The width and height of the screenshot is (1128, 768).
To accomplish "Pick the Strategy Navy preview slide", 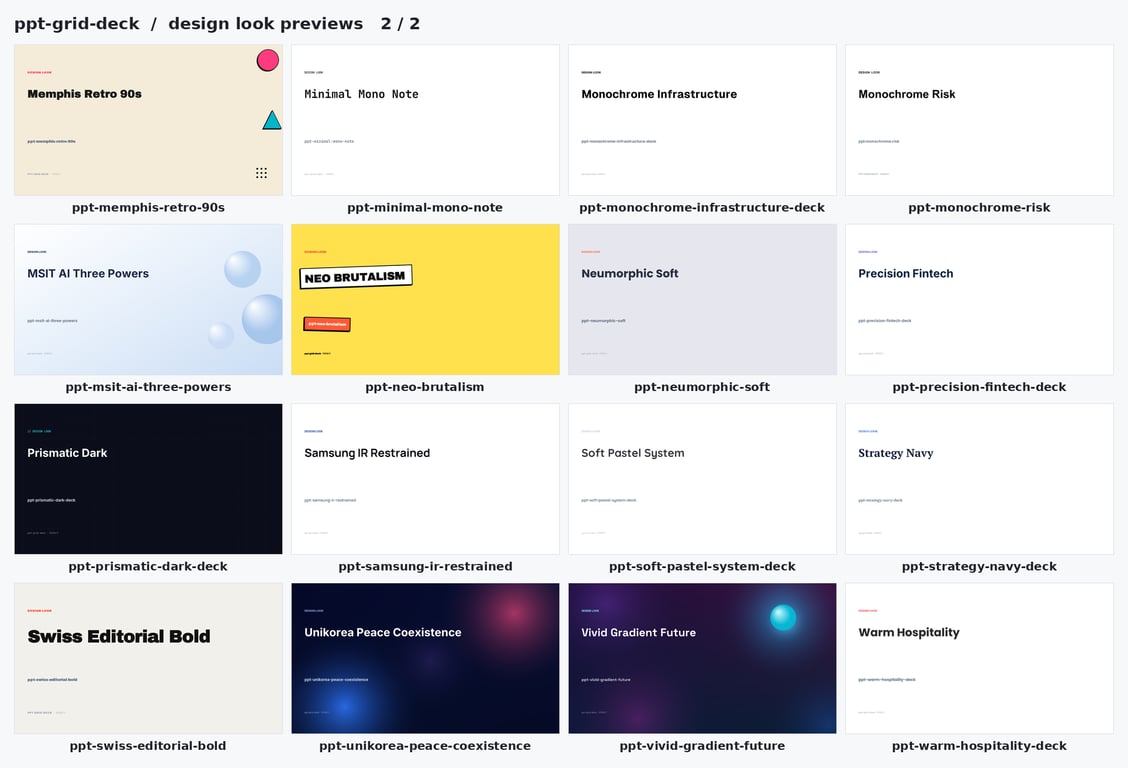I will click(x=979, y=479).
